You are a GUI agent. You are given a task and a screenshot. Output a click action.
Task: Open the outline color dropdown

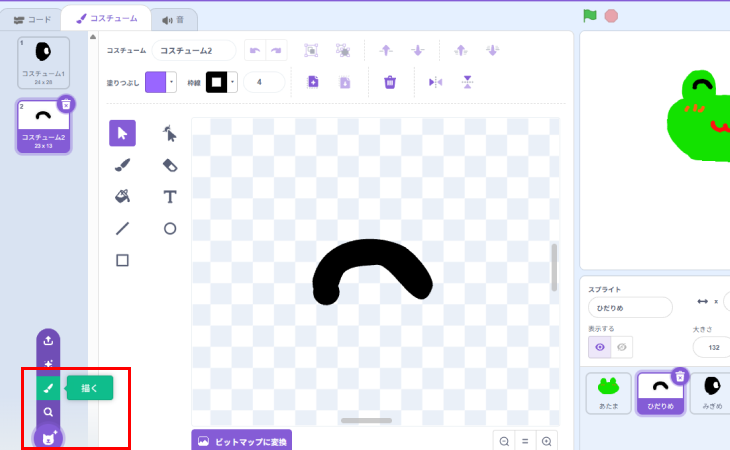(x=233, y=82)
